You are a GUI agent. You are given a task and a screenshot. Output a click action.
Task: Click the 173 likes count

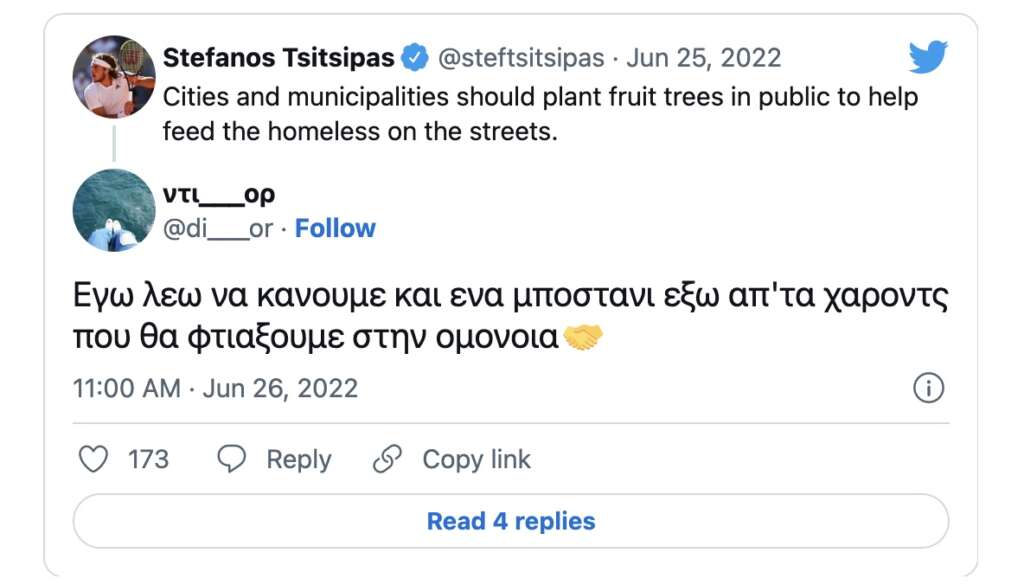pos(148,459)
